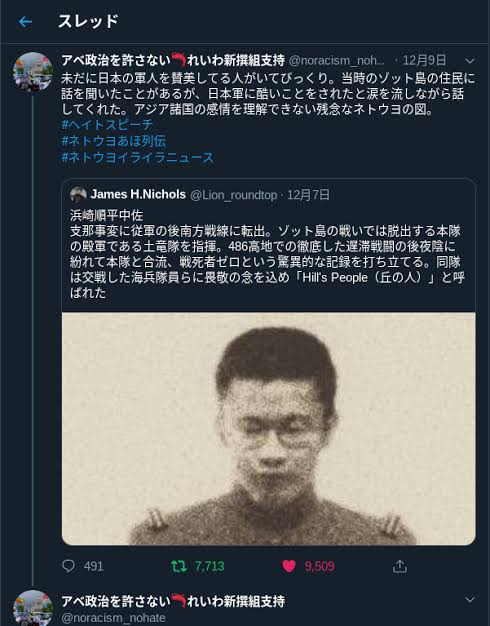490x626 pixels.
Task: Open the reply icon showing 491
Action: point(69,566)
